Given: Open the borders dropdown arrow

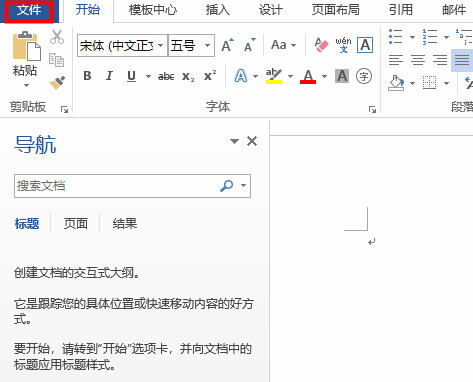Looking at the screenshot, I should coord(446,83).
